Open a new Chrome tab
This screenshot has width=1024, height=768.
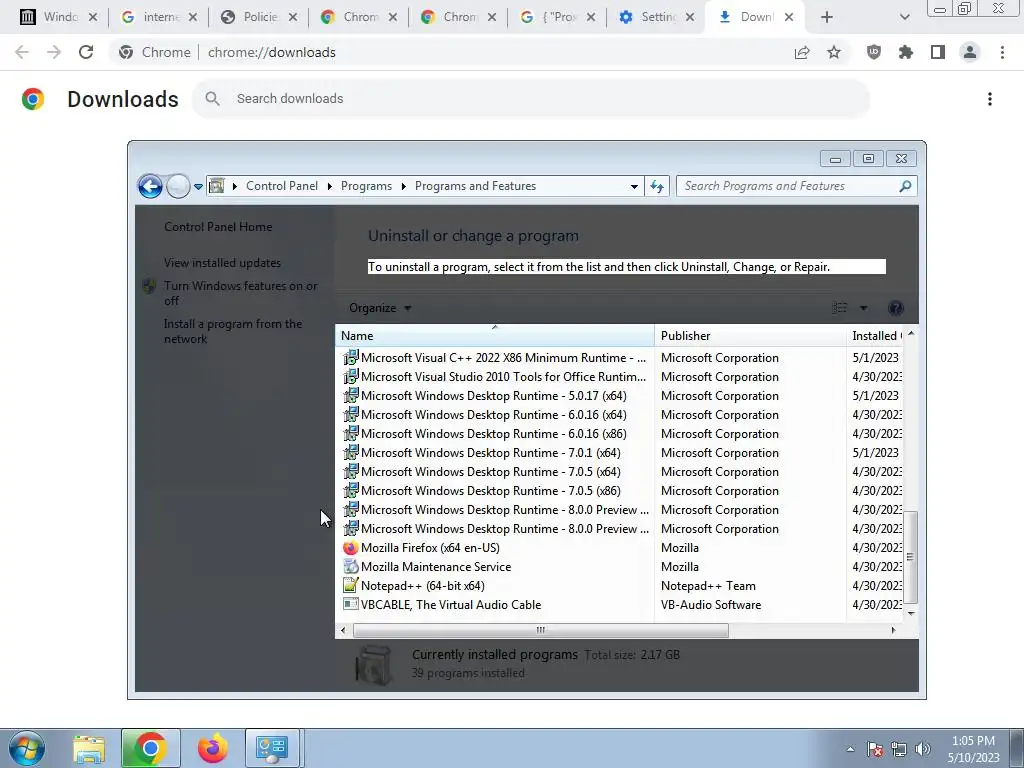click(827, 17)
